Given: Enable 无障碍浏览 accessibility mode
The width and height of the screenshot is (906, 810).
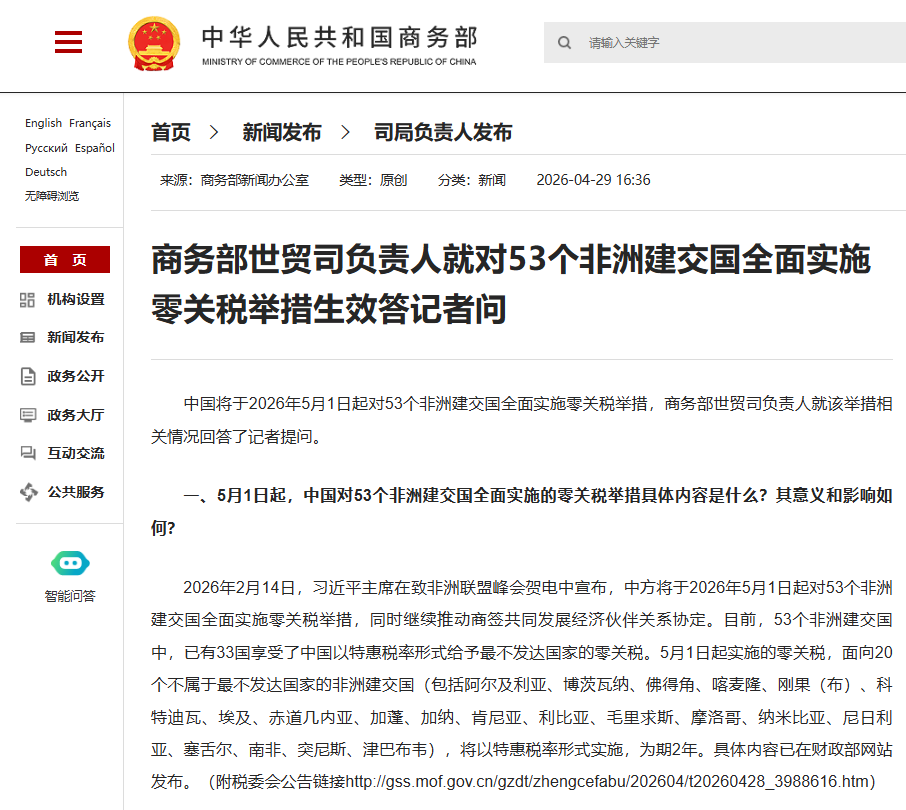Looking at the screenshot, I should [52, 196].
